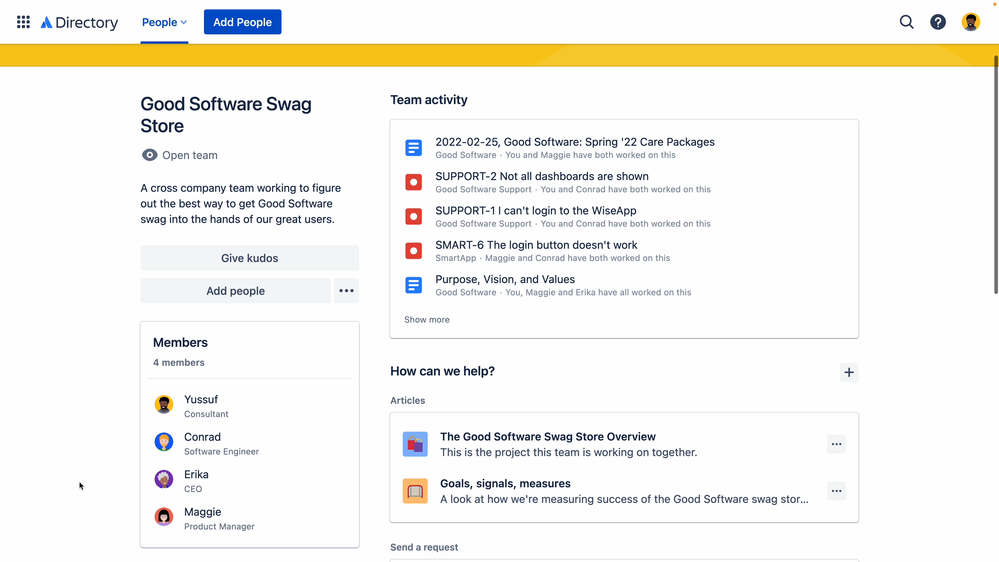Screen dimensions: 999x562
Task: Open 2022-02-25 Spring '22 Care Packages page
Action: point(575,142)
